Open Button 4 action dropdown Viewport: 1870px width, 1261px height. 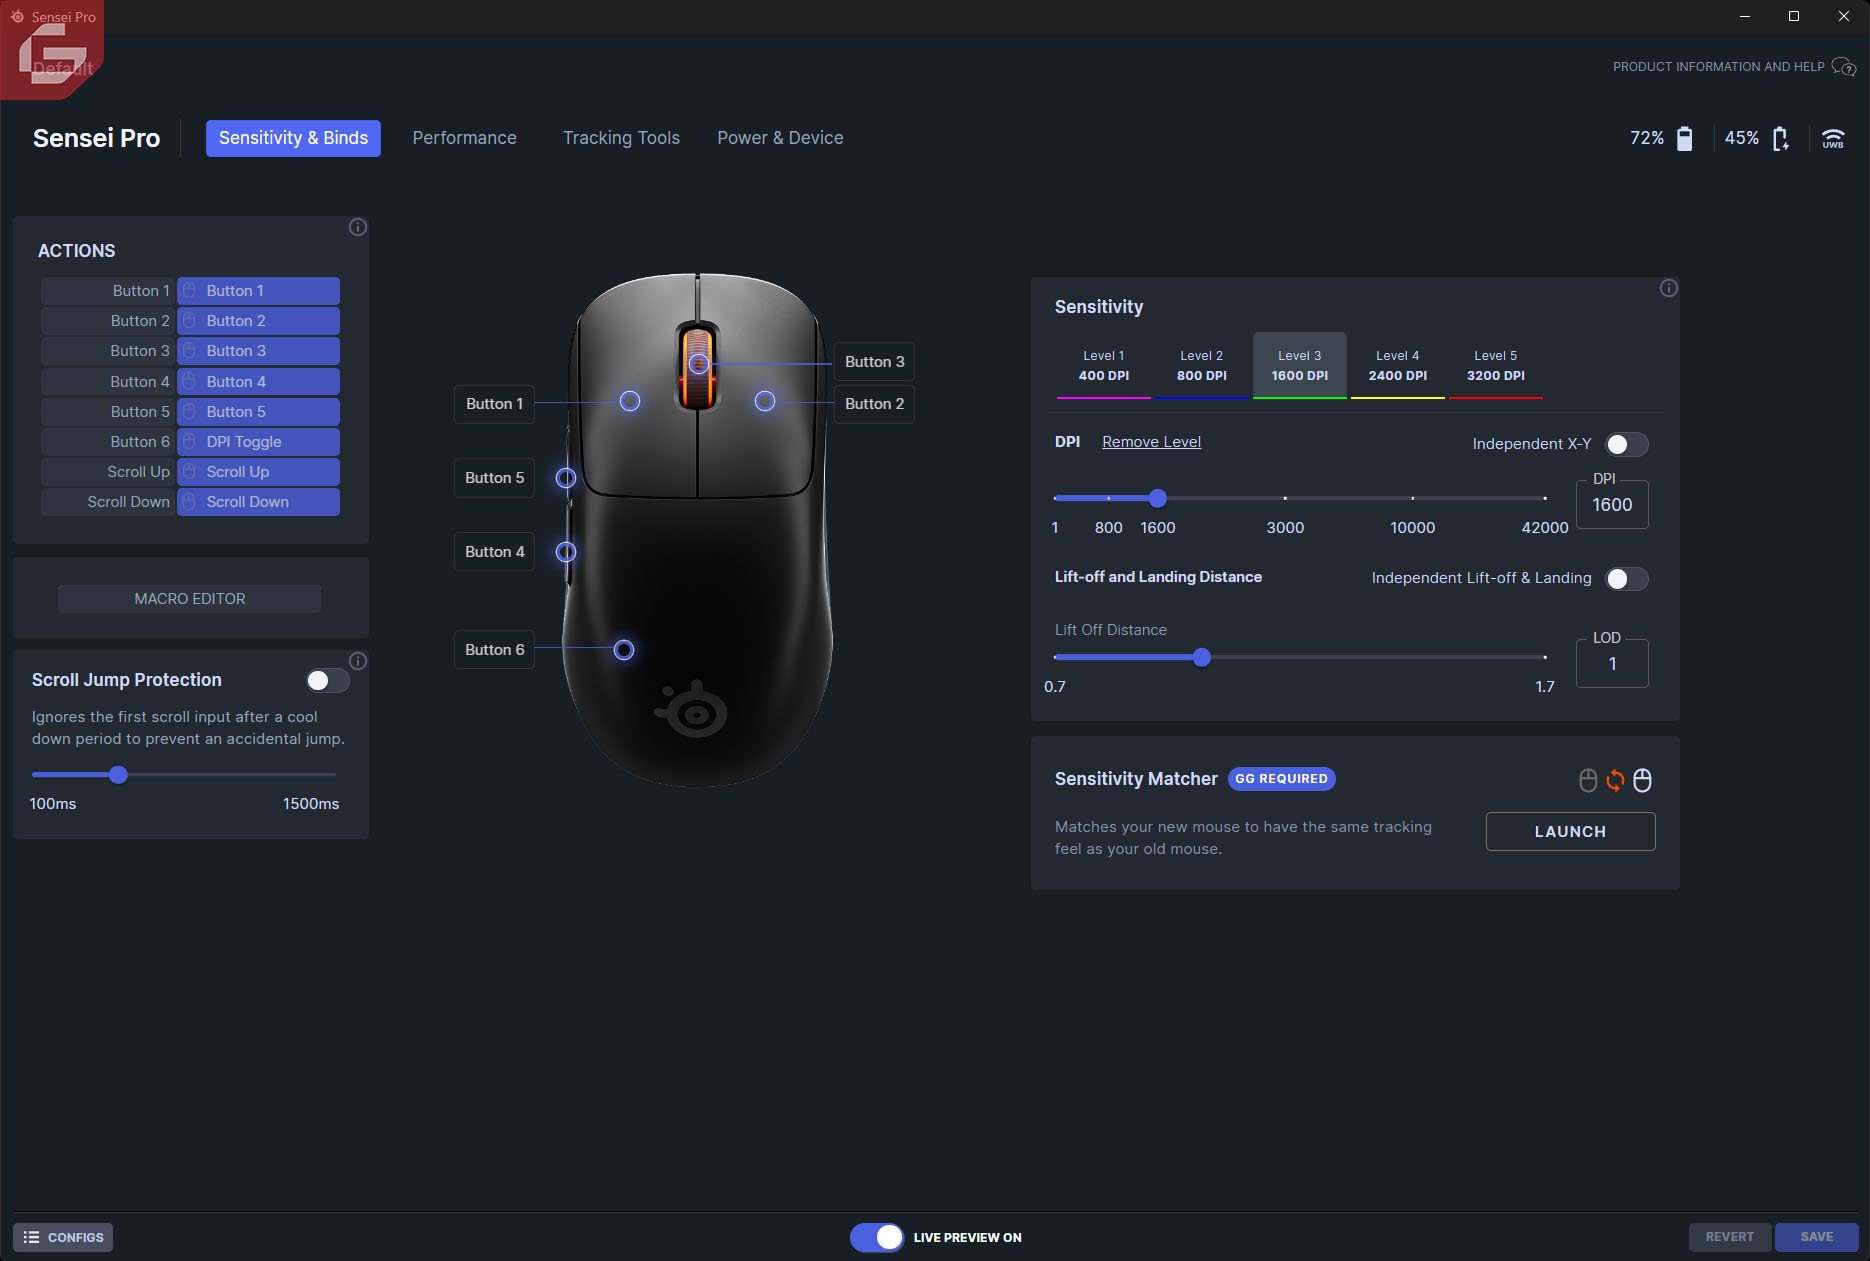(x=258, y=382)
